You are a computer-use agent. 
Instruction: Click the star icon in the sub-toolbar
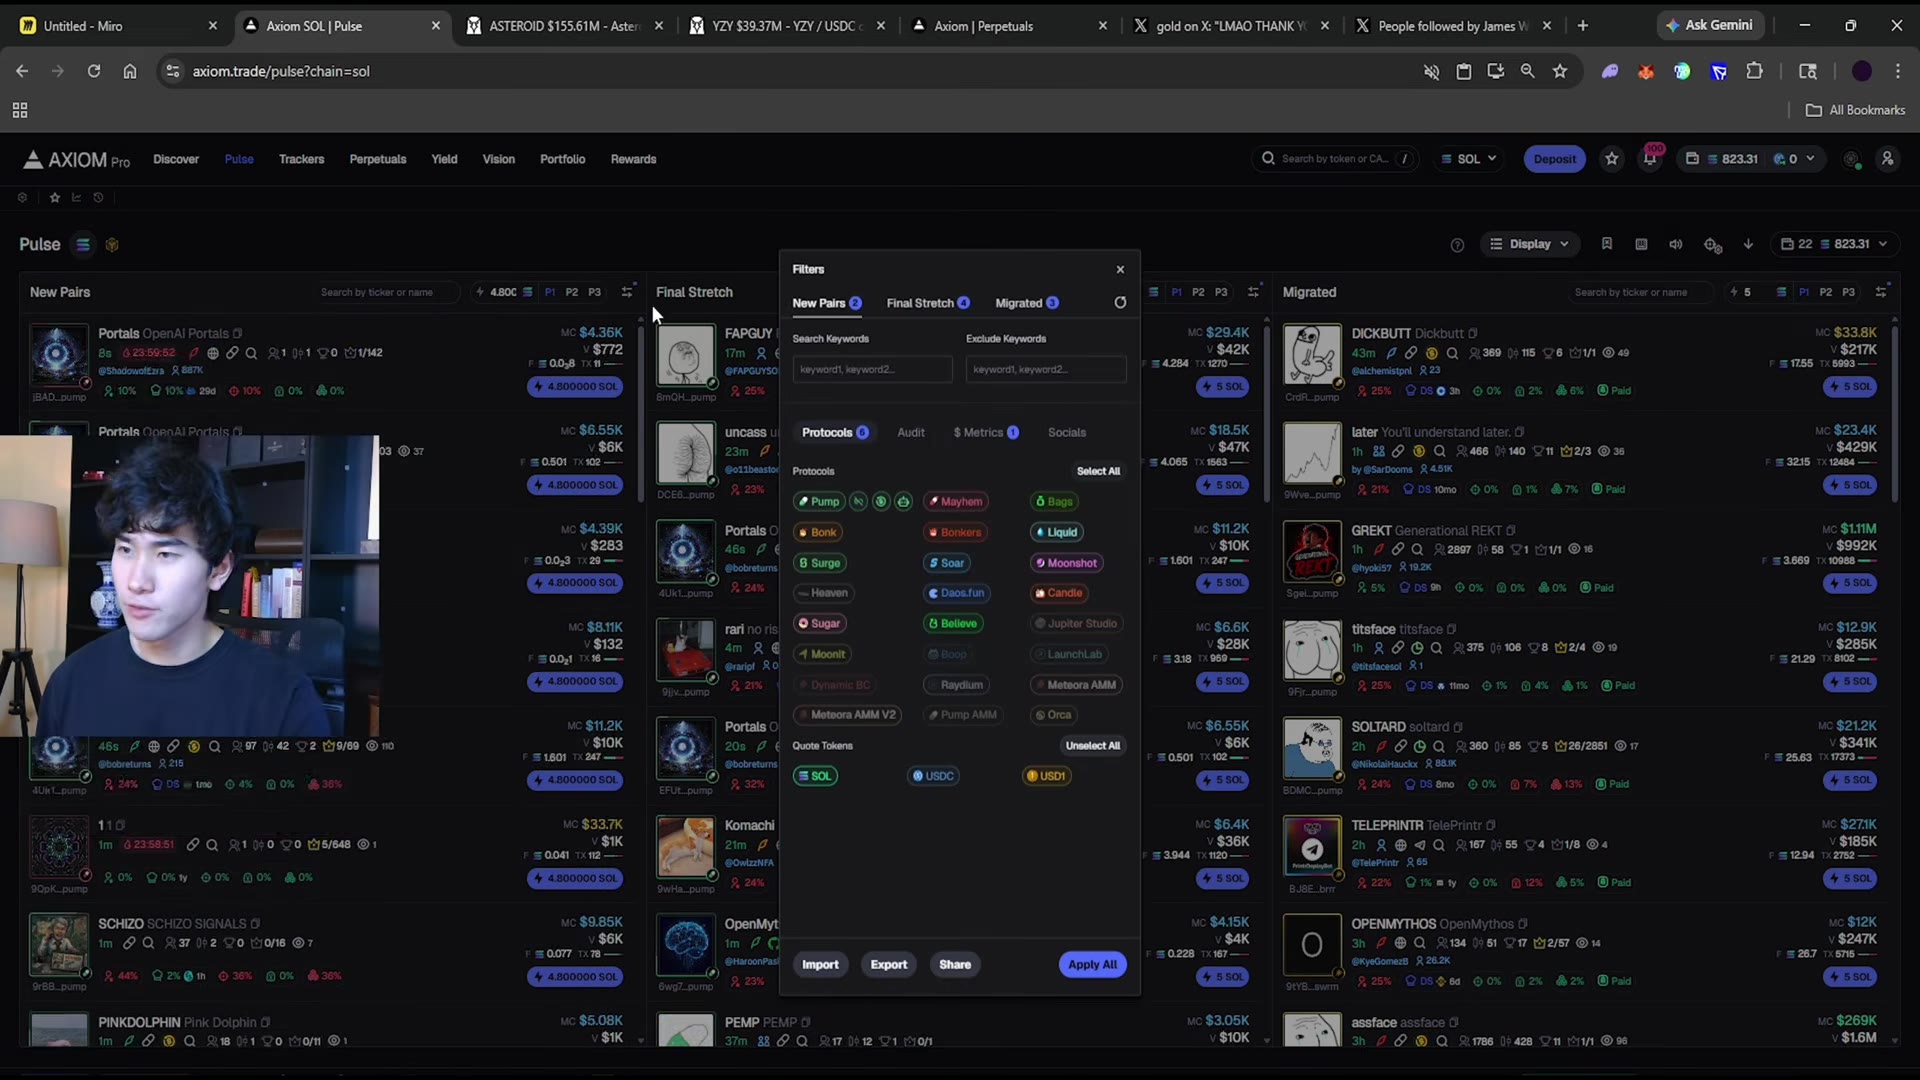pyautogui.click(x=55, y=198)
